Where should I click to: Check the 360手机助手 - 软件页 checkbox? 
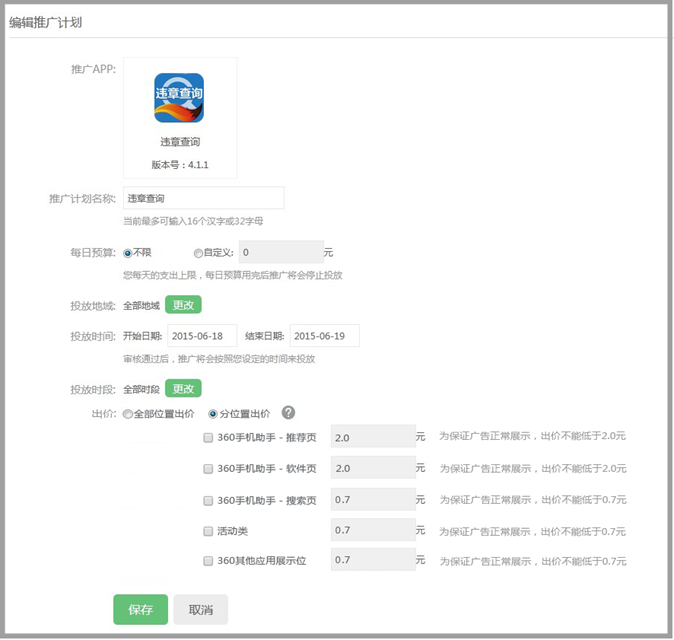208,469
